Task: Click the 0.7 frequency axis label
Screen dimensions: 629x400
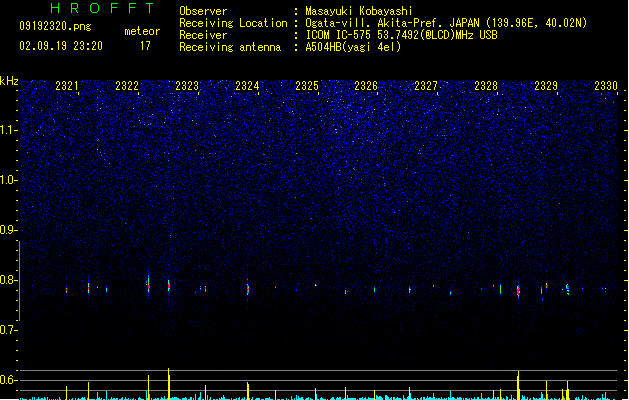Action: [x=9, y=330]
